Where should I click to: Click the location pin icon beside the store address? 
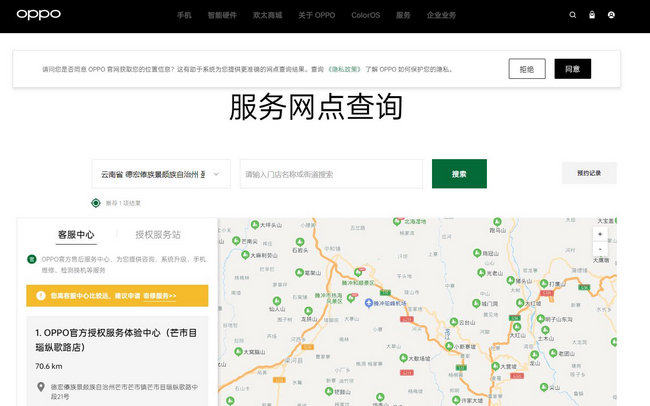(41, 387)
